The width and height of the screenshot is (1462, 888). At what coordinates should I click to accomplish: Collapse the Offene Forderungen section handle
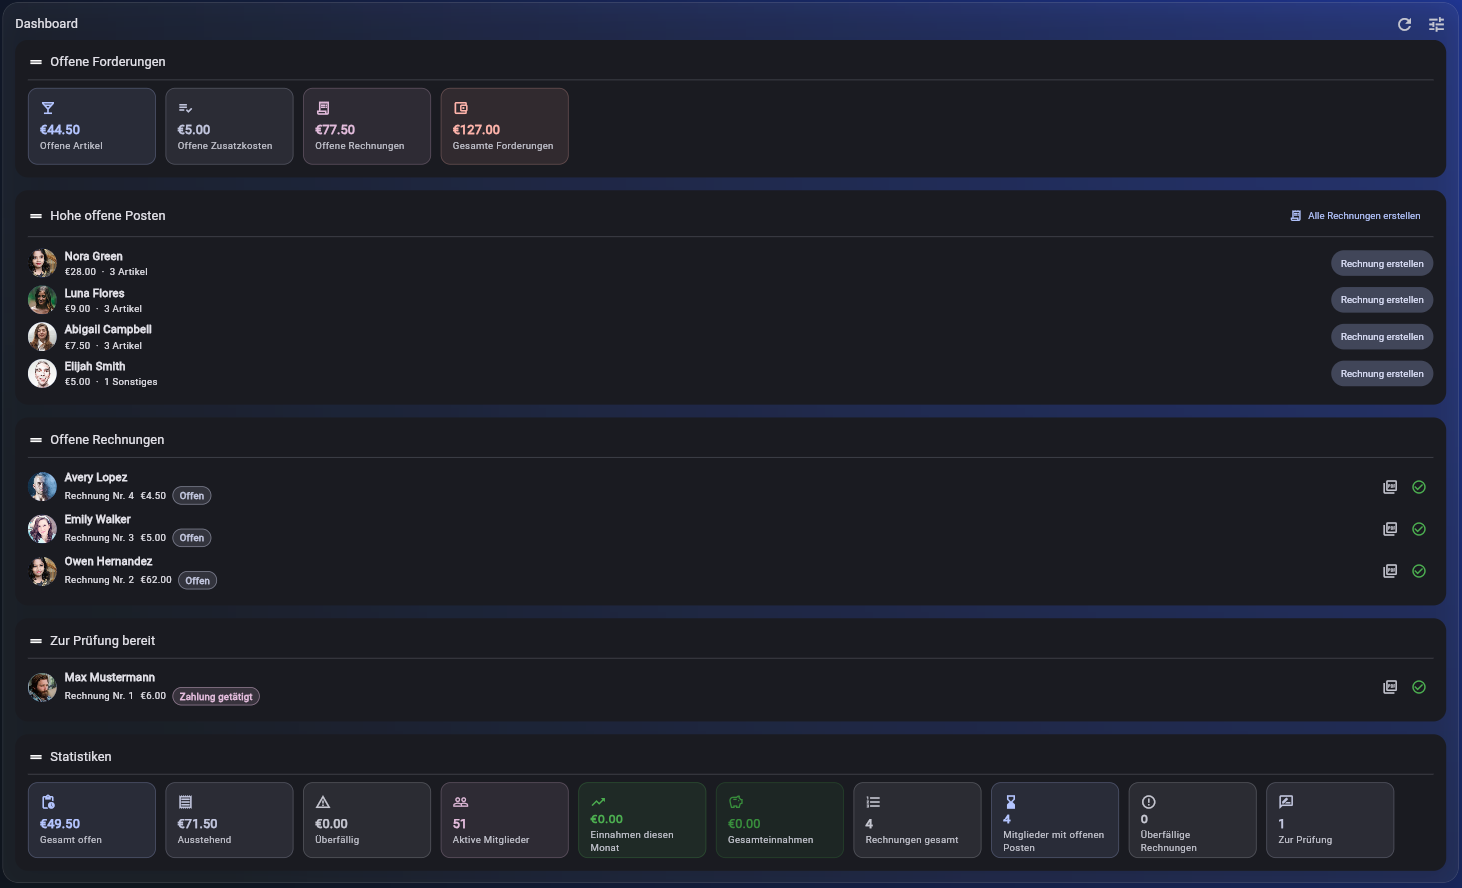pos(36,62)
